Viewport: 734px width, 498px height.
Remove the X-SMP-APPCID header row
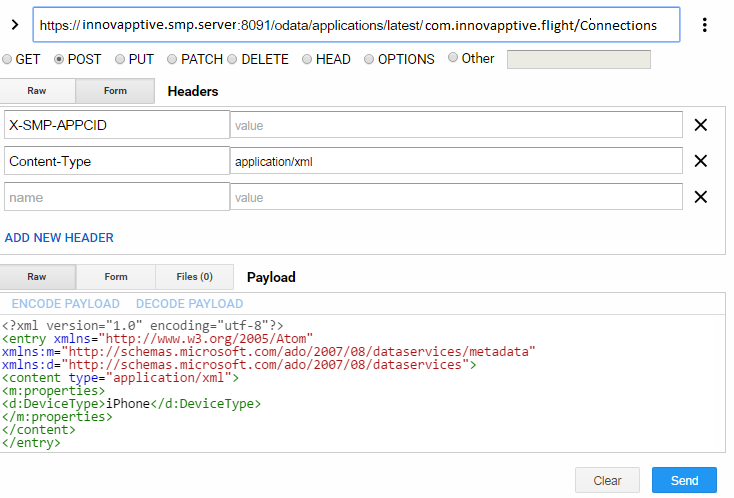[x=701, y=125]
